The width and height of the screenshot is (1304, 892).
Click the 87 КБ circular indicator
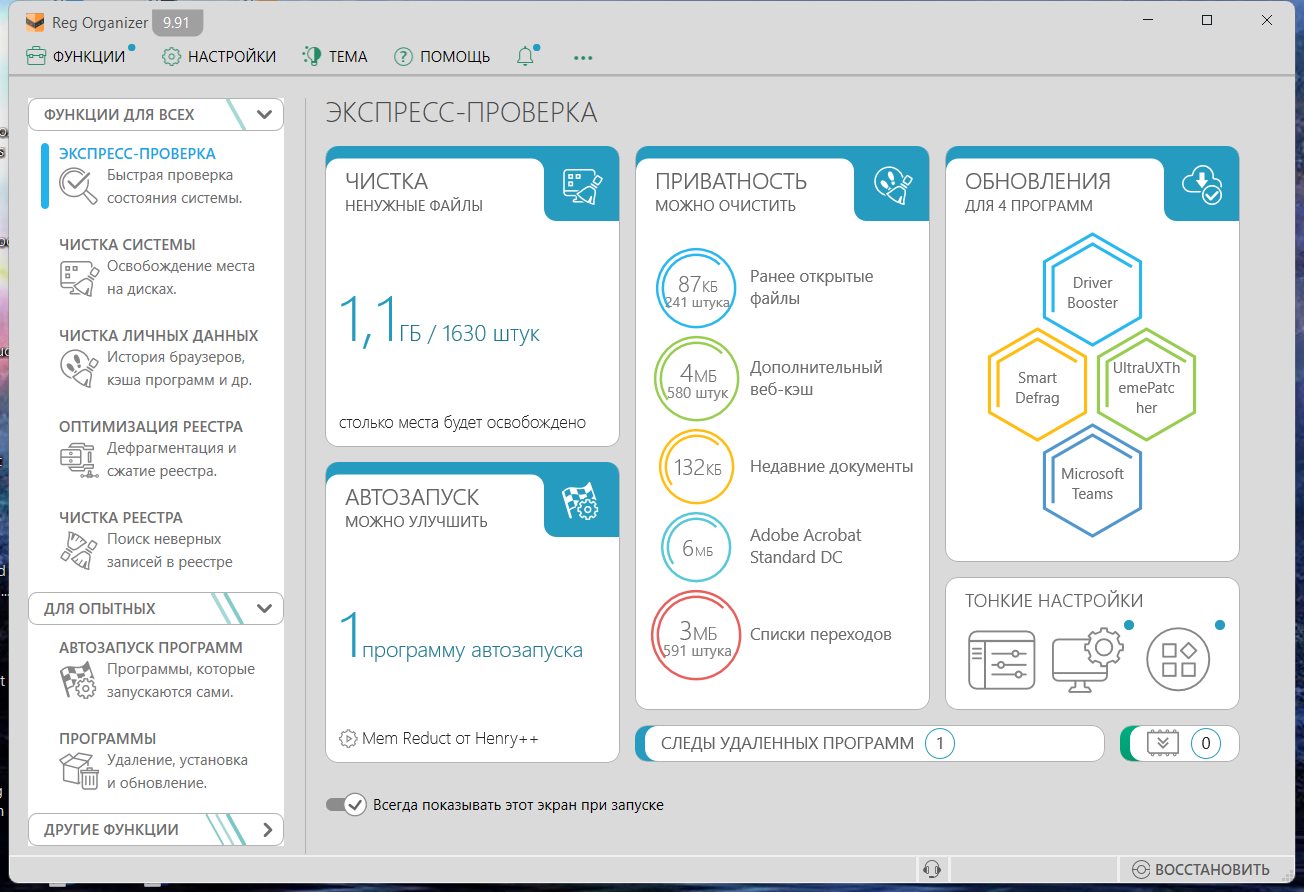697,290
